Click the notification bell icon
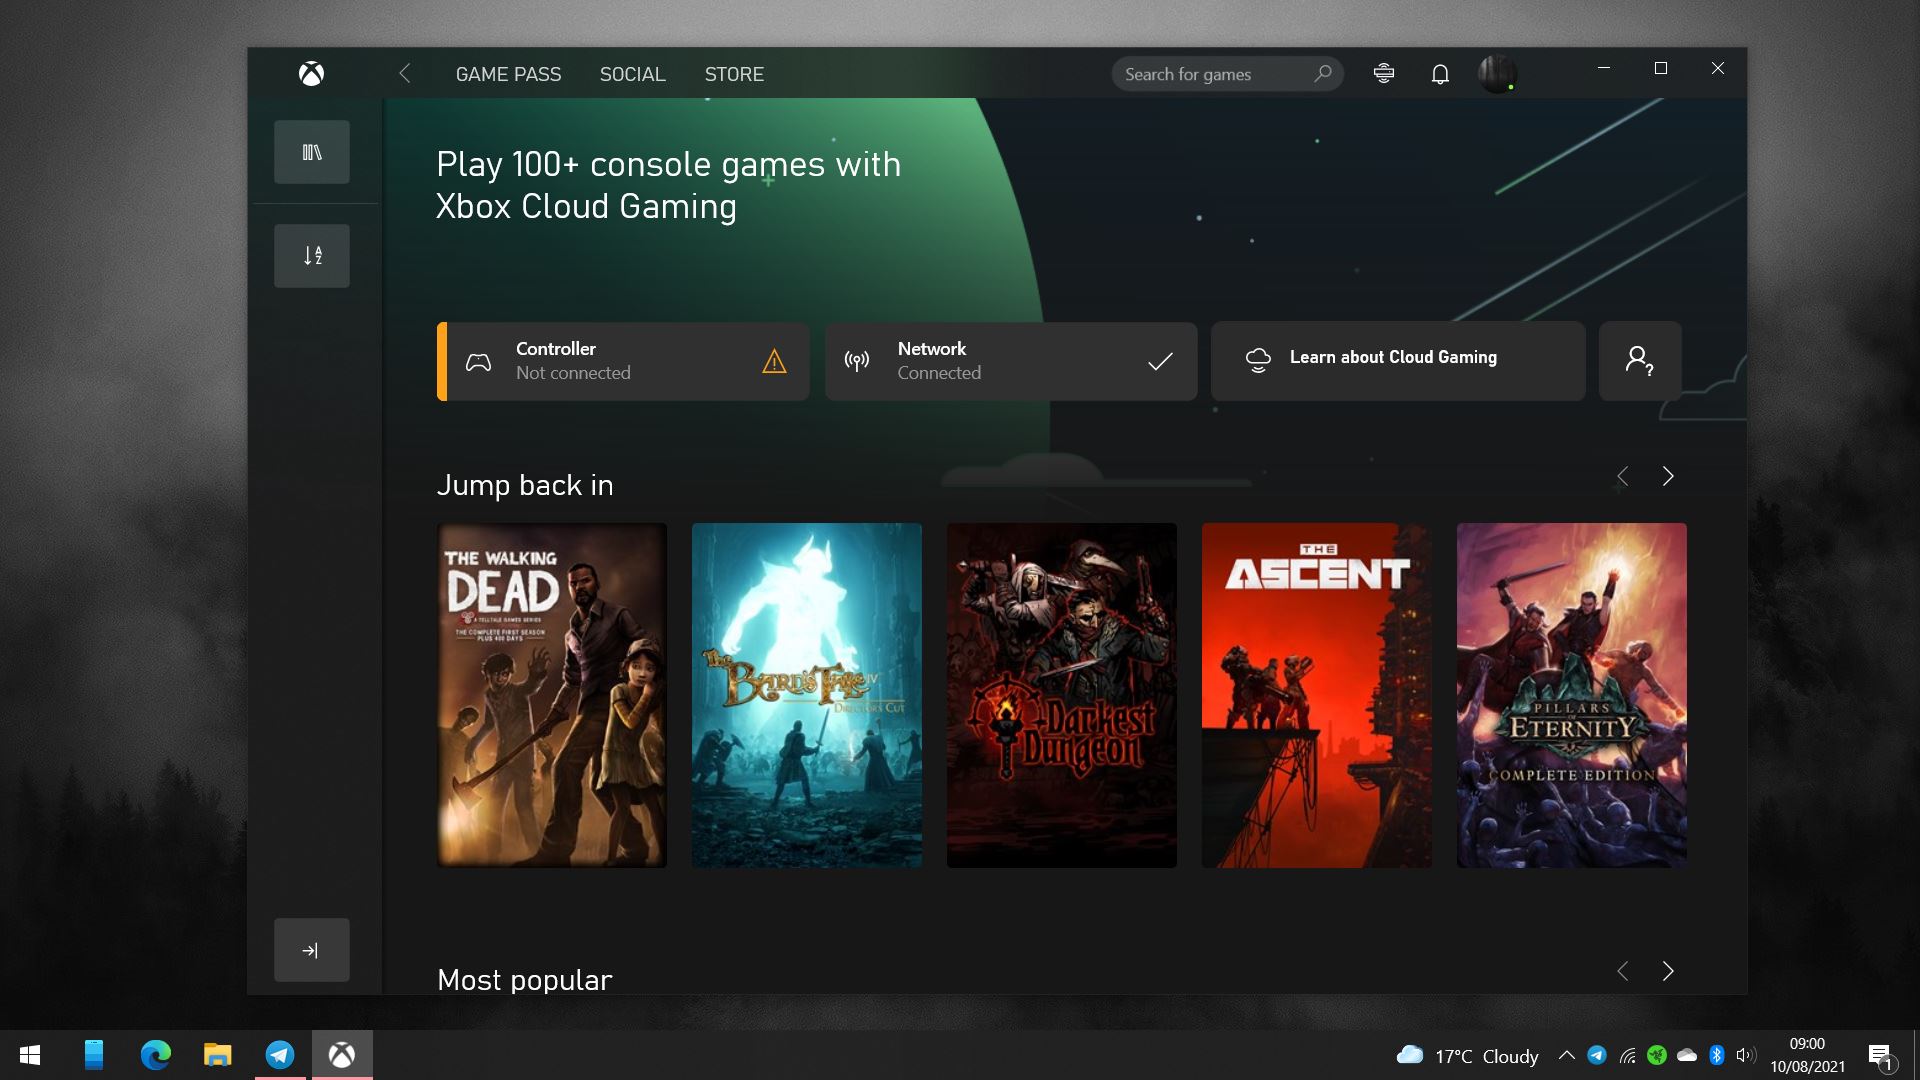 (x=1440, y=73)
